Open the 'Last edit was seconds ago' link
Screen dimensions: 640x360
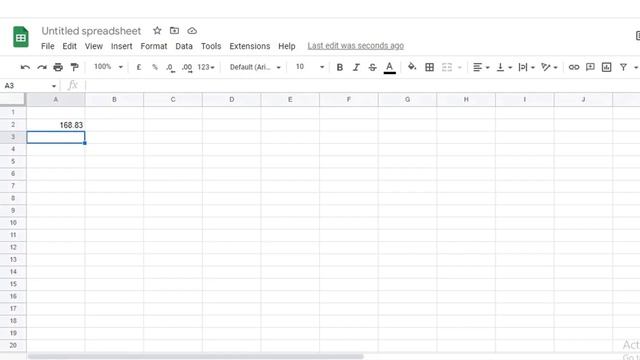click(356, 46)
